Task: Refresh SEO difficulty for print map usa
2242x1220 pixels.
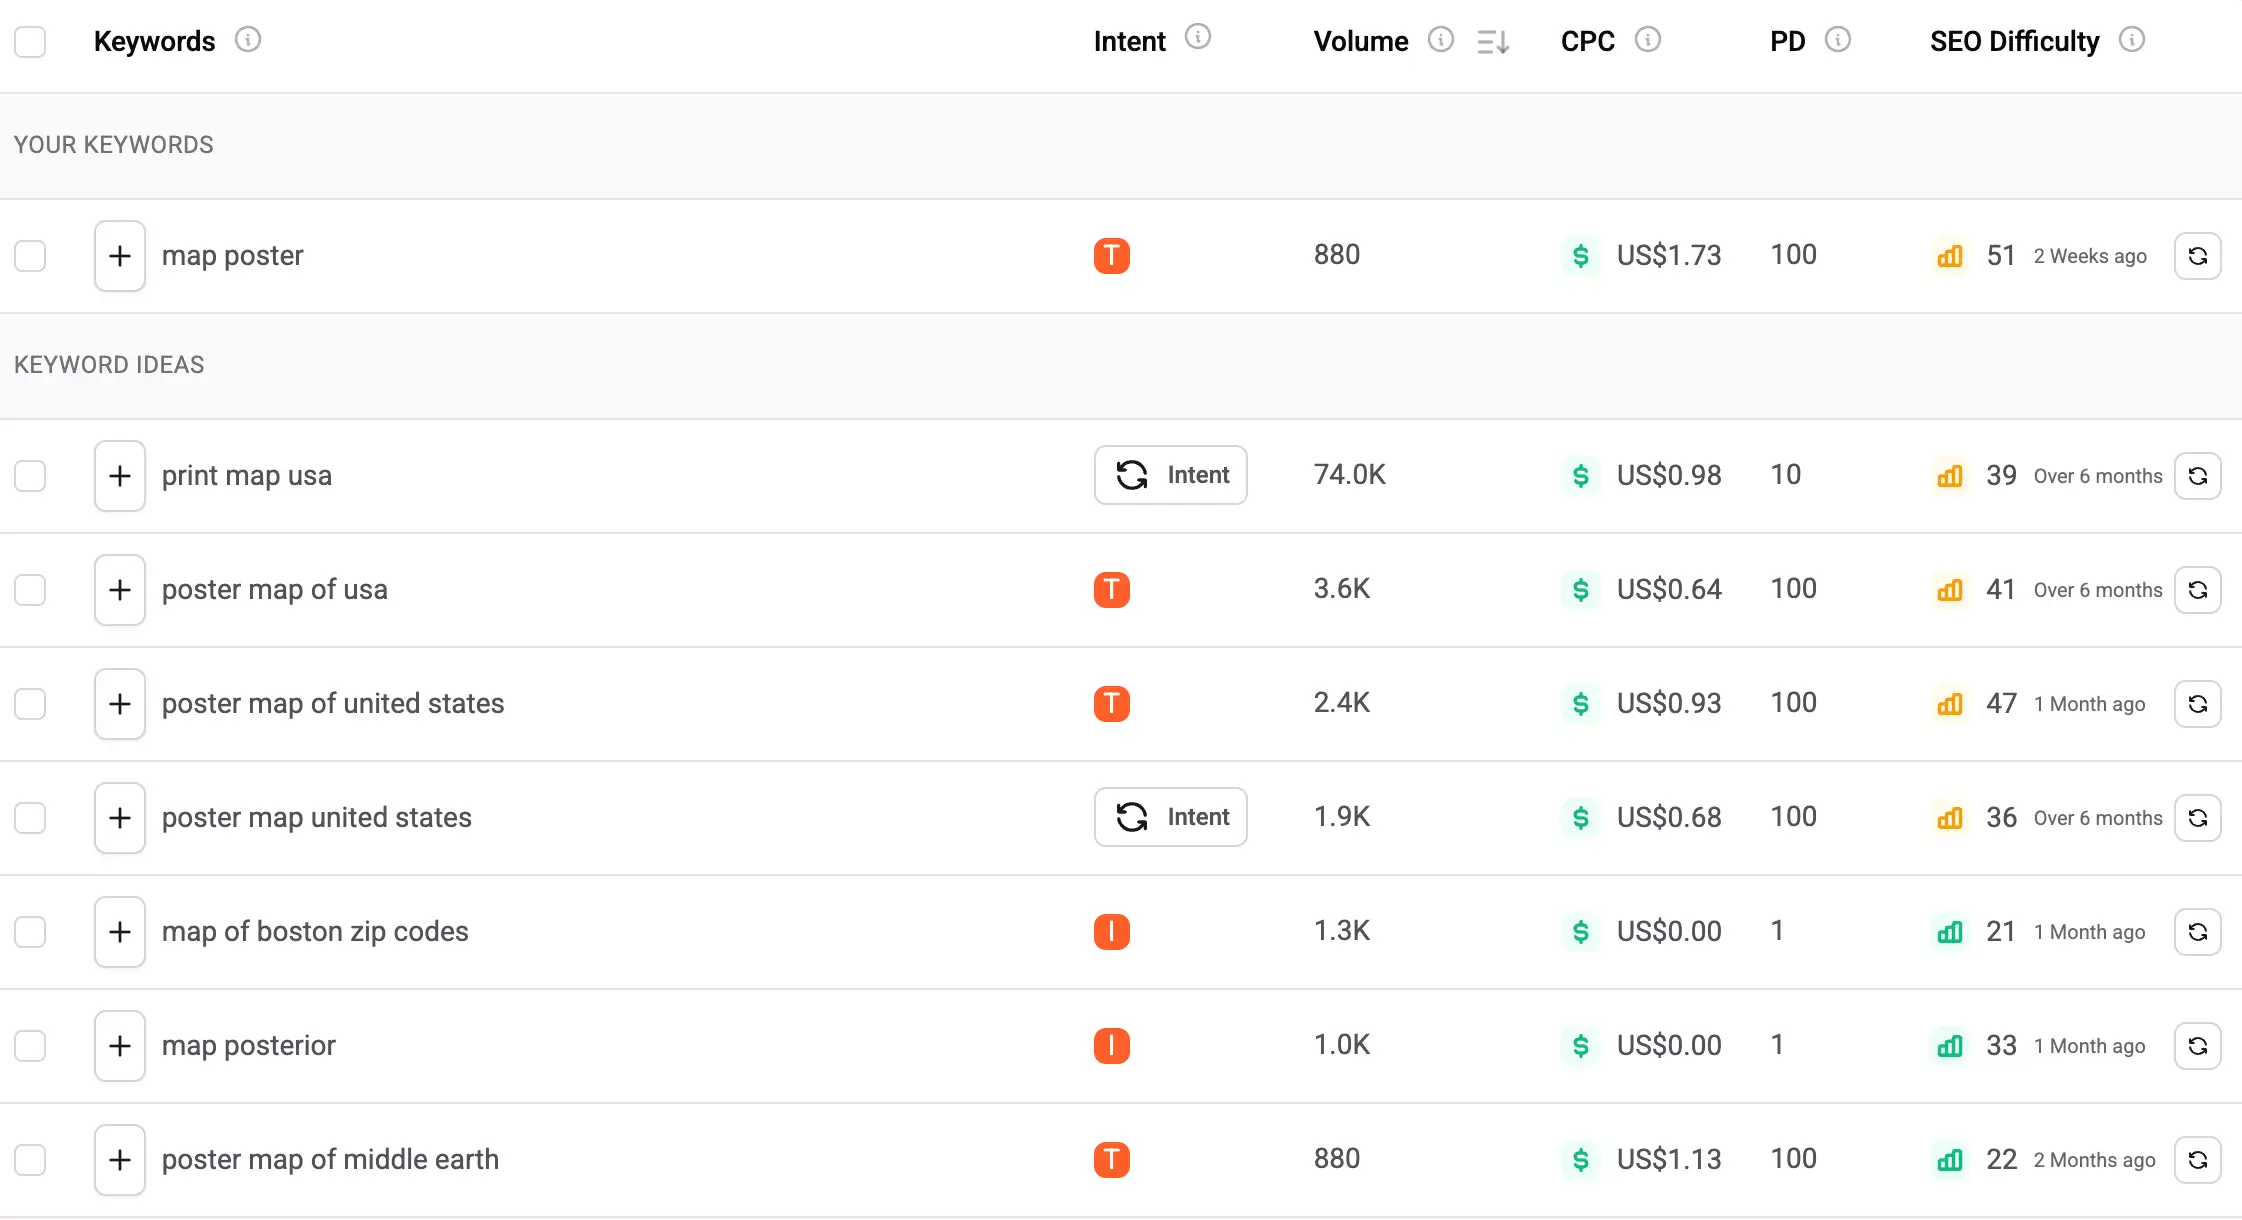Action: (2197, 476)
